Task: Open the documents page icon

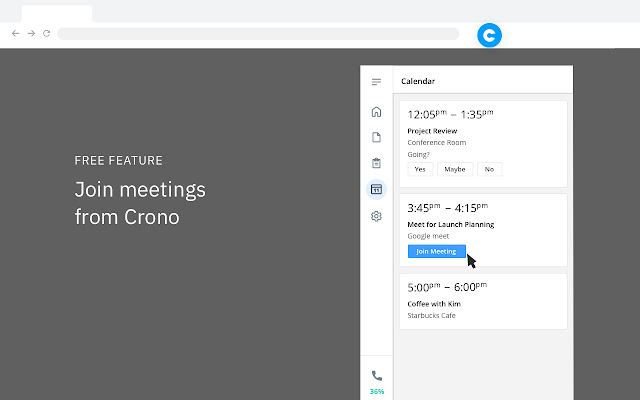Action: [376, 137]
